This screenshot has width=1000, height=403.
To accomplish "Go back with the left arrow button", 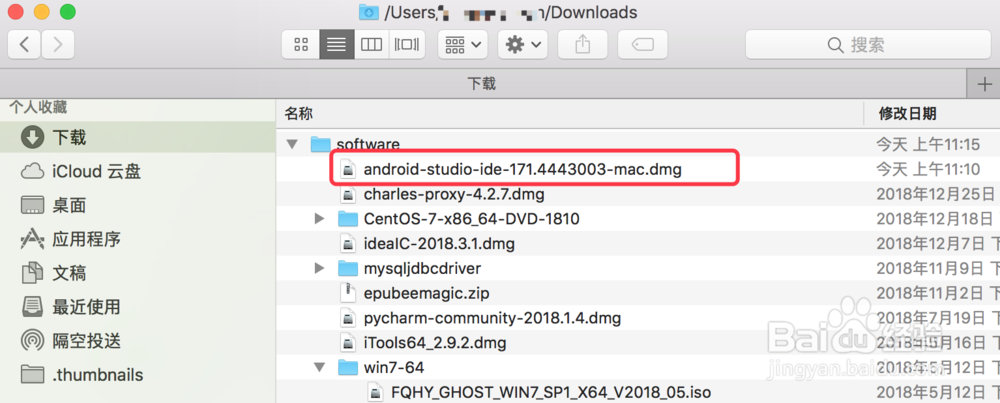I will [x=24, y=45].
